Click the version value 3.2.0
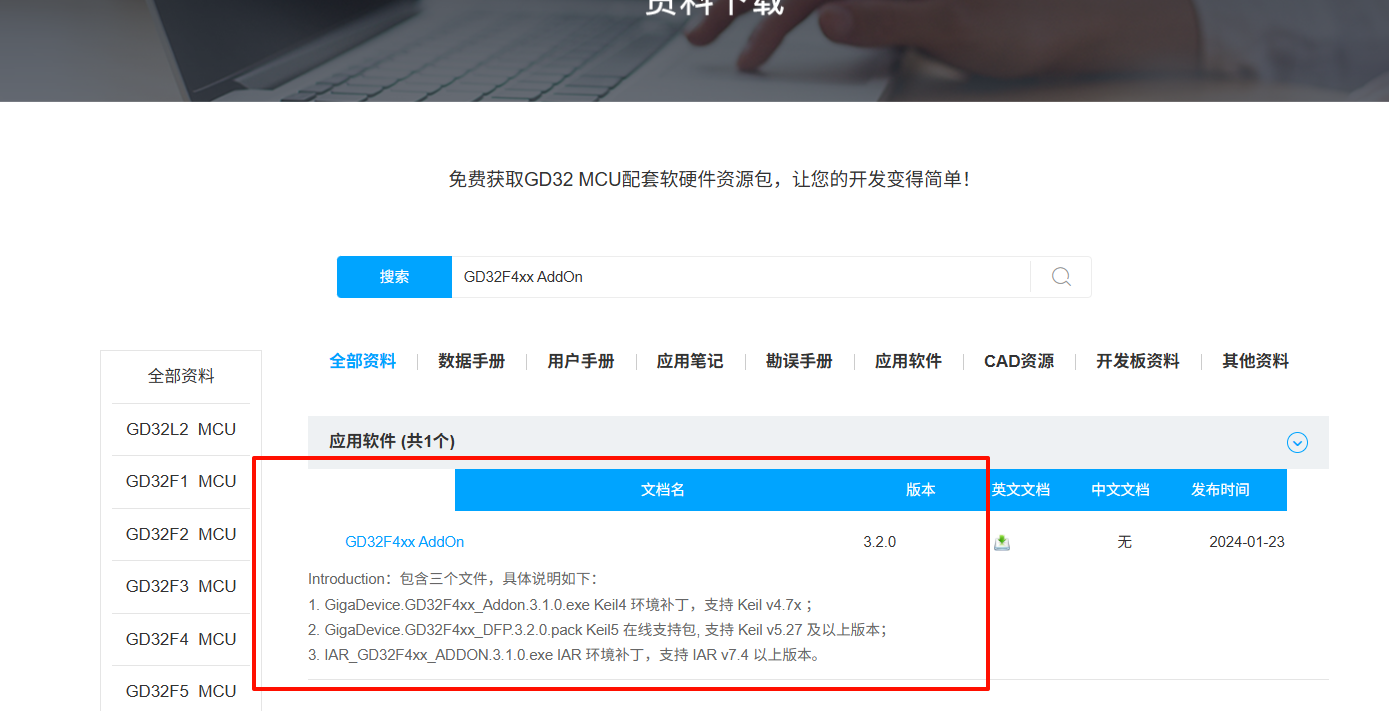 pyautogui.click(x=880, y=542)
